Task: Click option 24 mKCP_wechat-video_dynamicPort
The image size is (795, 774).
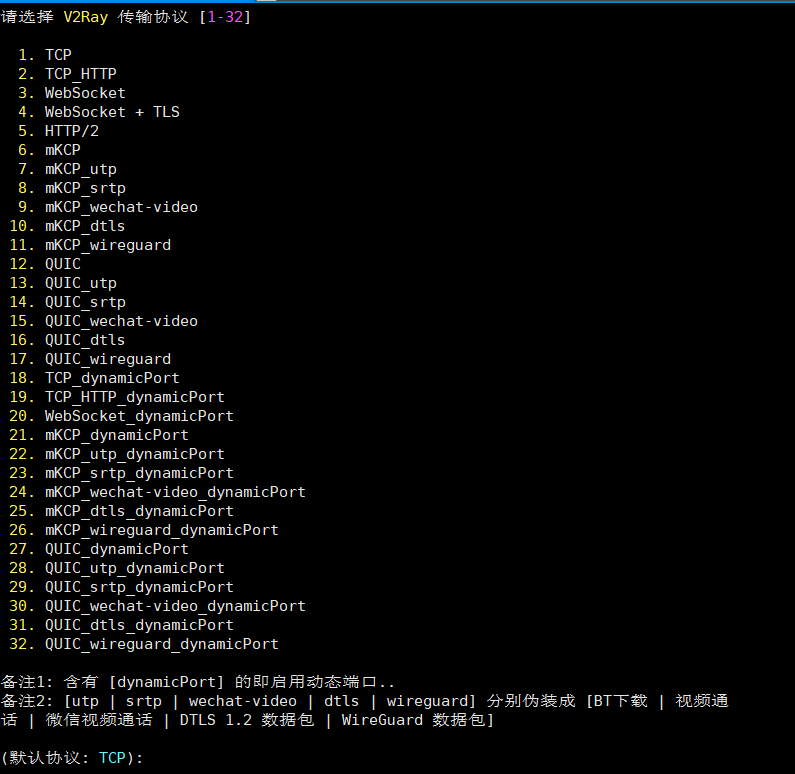Action: [x=175, y=492]
